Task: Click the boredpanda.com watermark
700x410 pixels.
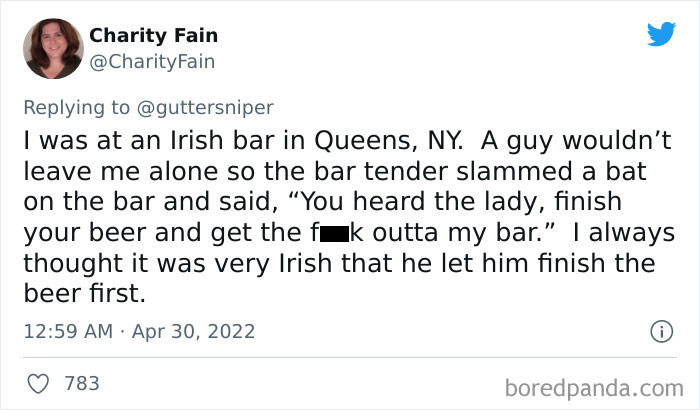Action: point(594,384)
